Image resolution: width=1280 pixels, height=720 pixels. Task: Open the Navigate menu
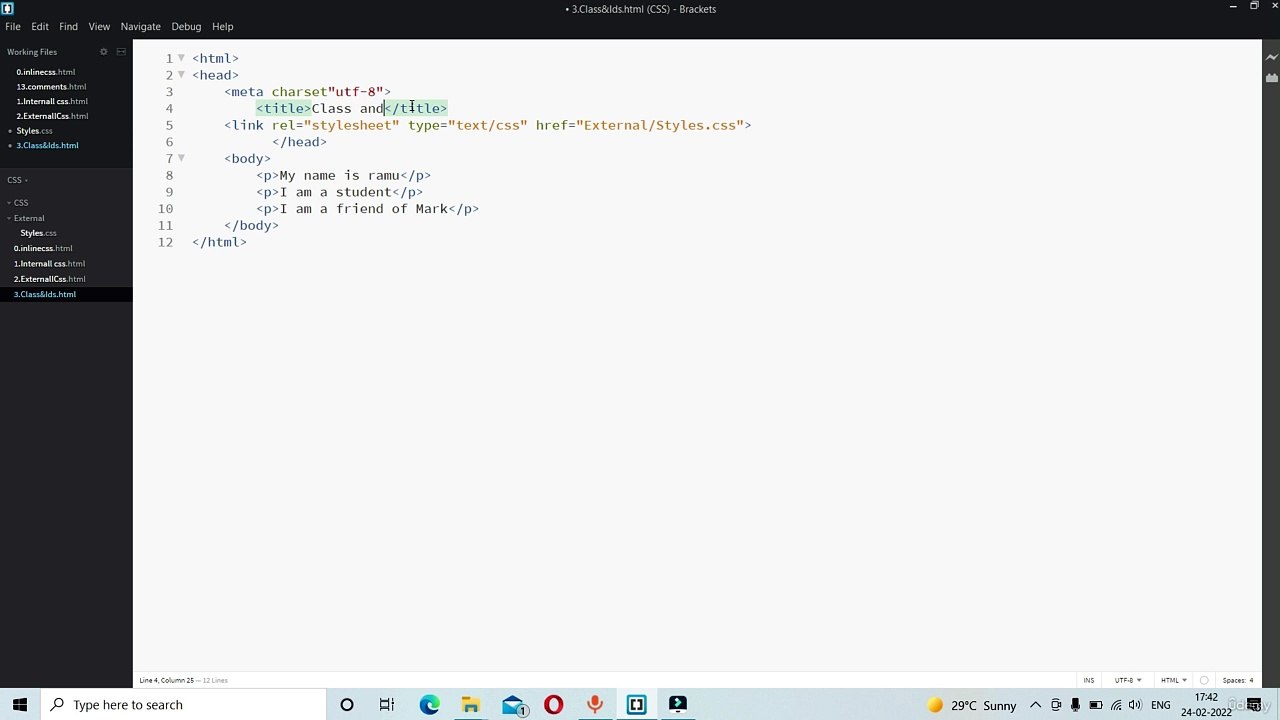pyautogui.click(x=140, y=26)
